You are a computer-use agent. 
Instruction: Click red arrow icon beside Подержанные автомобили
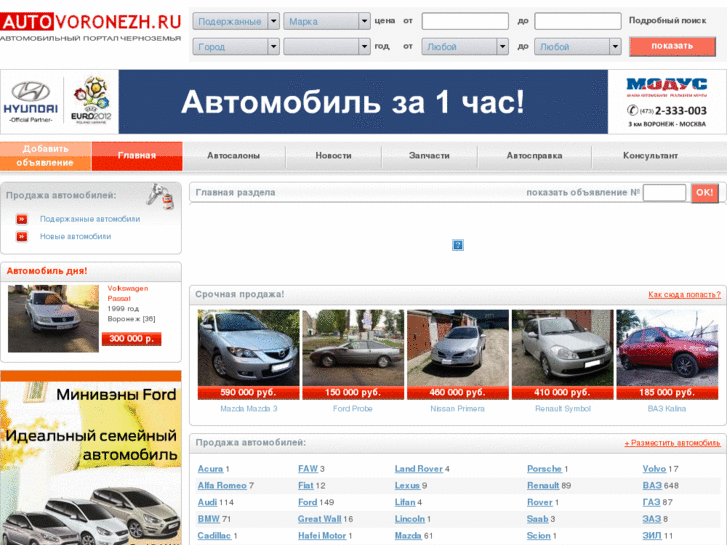tap(21, 219)
